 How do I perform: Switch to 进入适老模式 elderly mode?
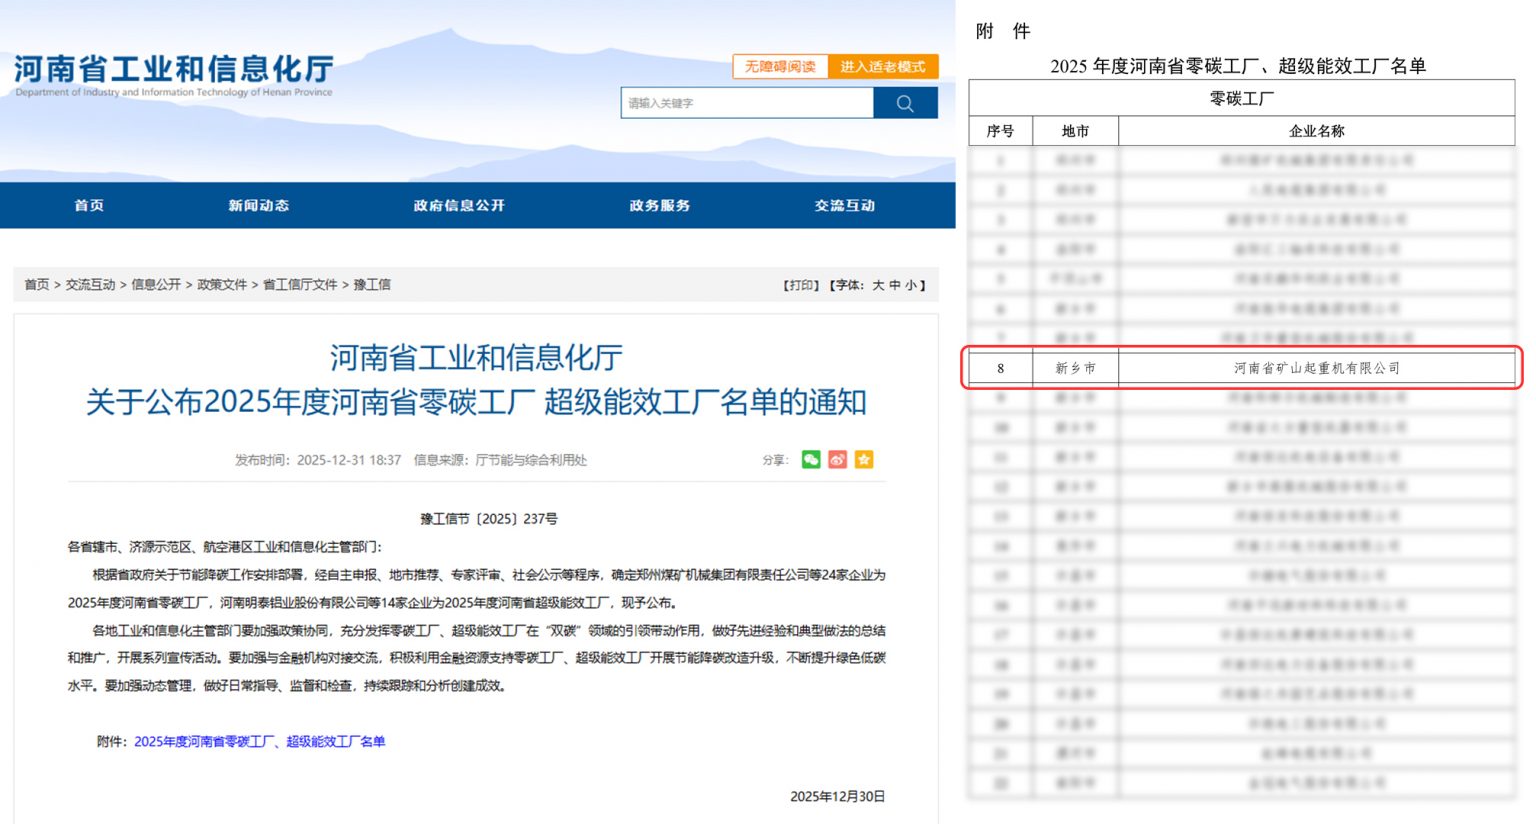[x=883, y=67]
